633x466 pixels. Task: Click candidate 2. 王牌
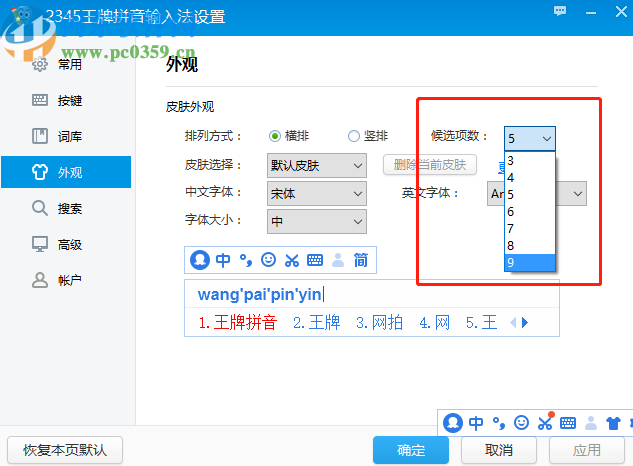[316, 323]
